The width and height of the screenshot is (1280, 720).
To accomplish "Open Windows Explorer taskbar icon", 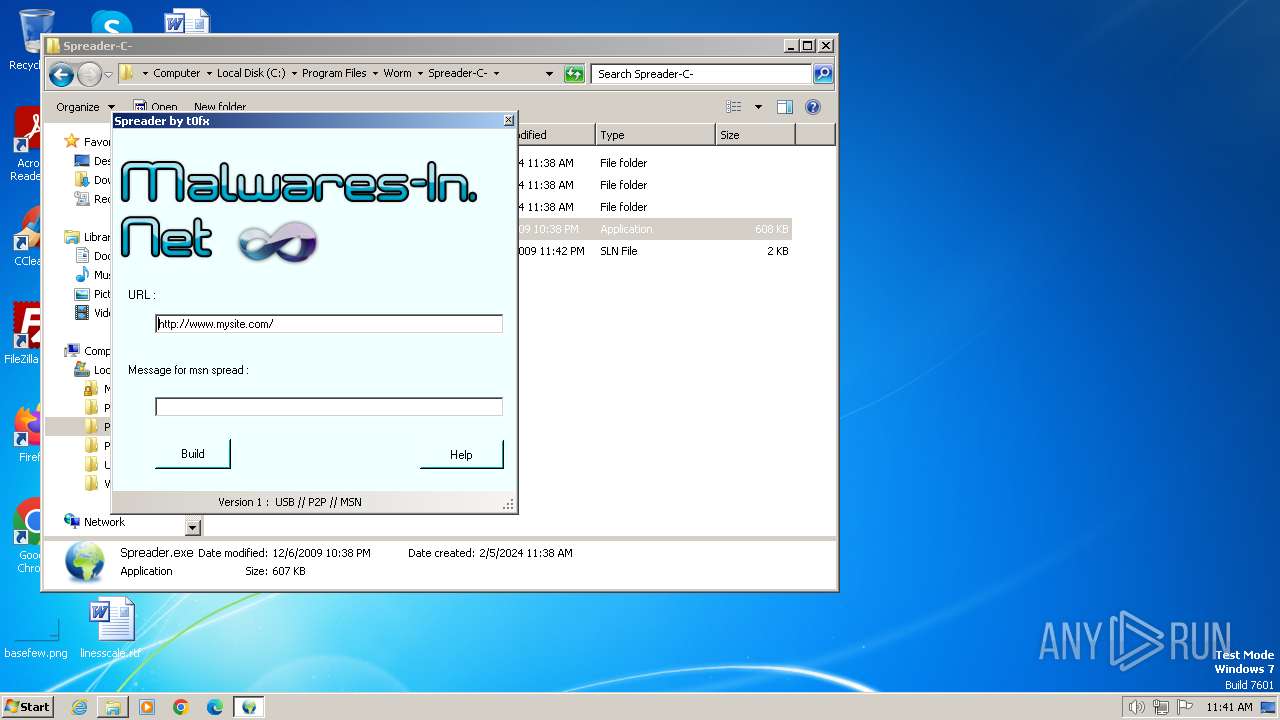I will click(113, 707).
